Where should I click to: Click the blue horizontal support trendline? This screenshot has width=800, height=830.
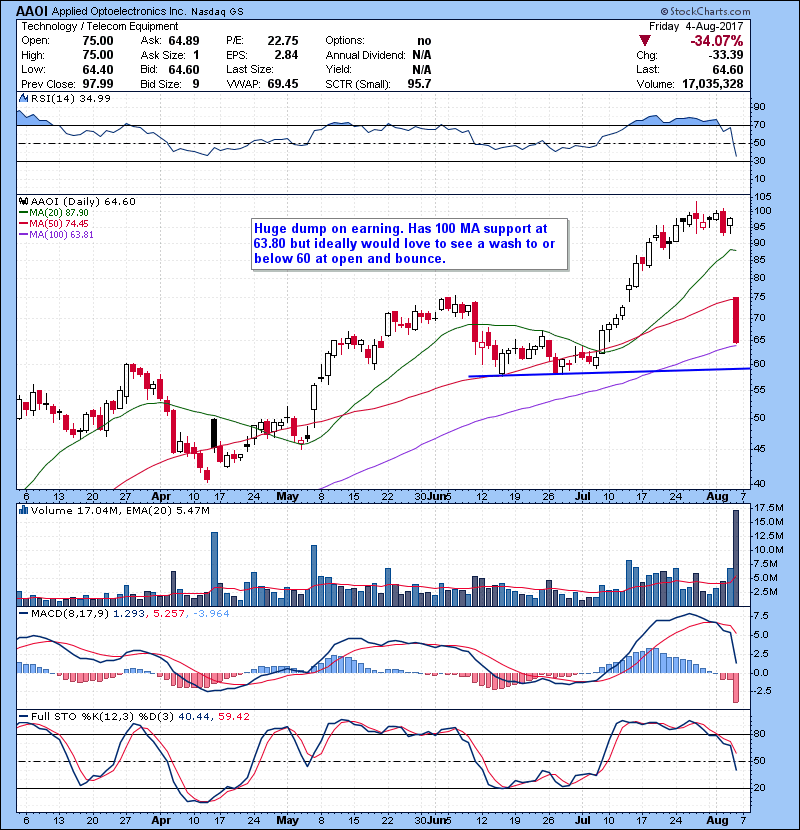pyautogui.click(x=609, y=372)
